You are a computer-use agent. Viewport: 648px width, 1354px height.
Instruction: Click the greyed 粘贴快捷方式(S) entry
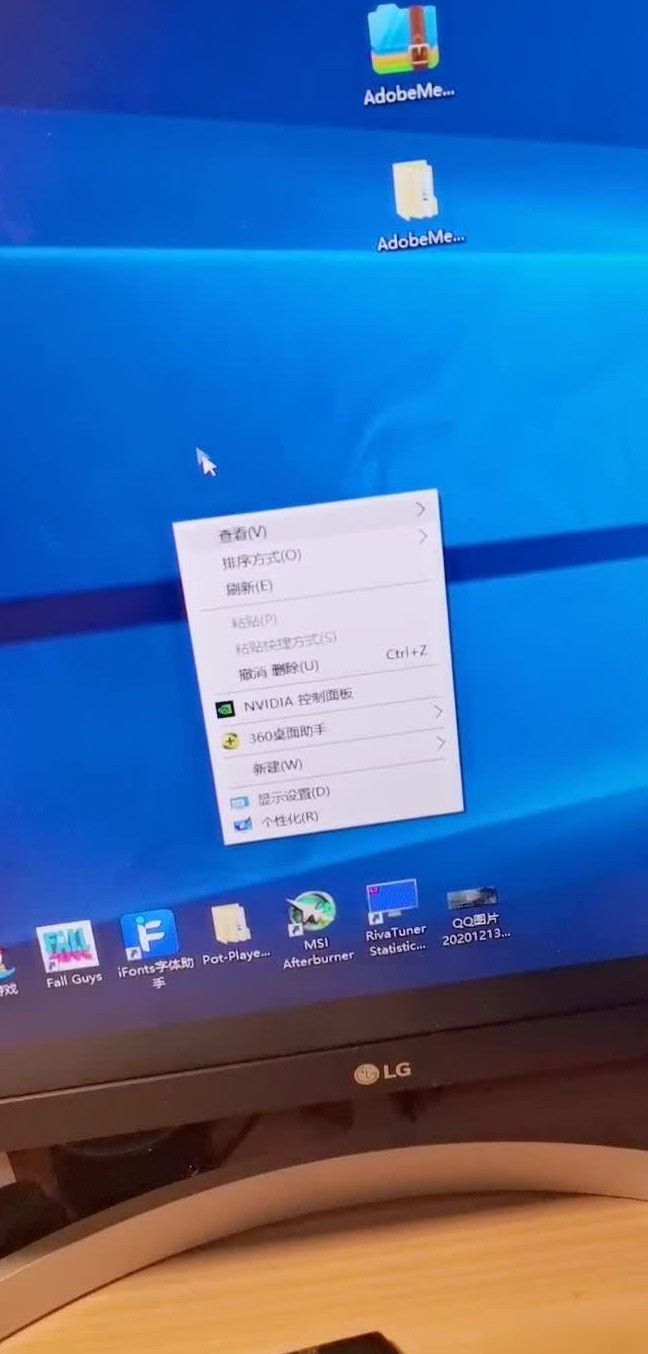coord(286,641)
